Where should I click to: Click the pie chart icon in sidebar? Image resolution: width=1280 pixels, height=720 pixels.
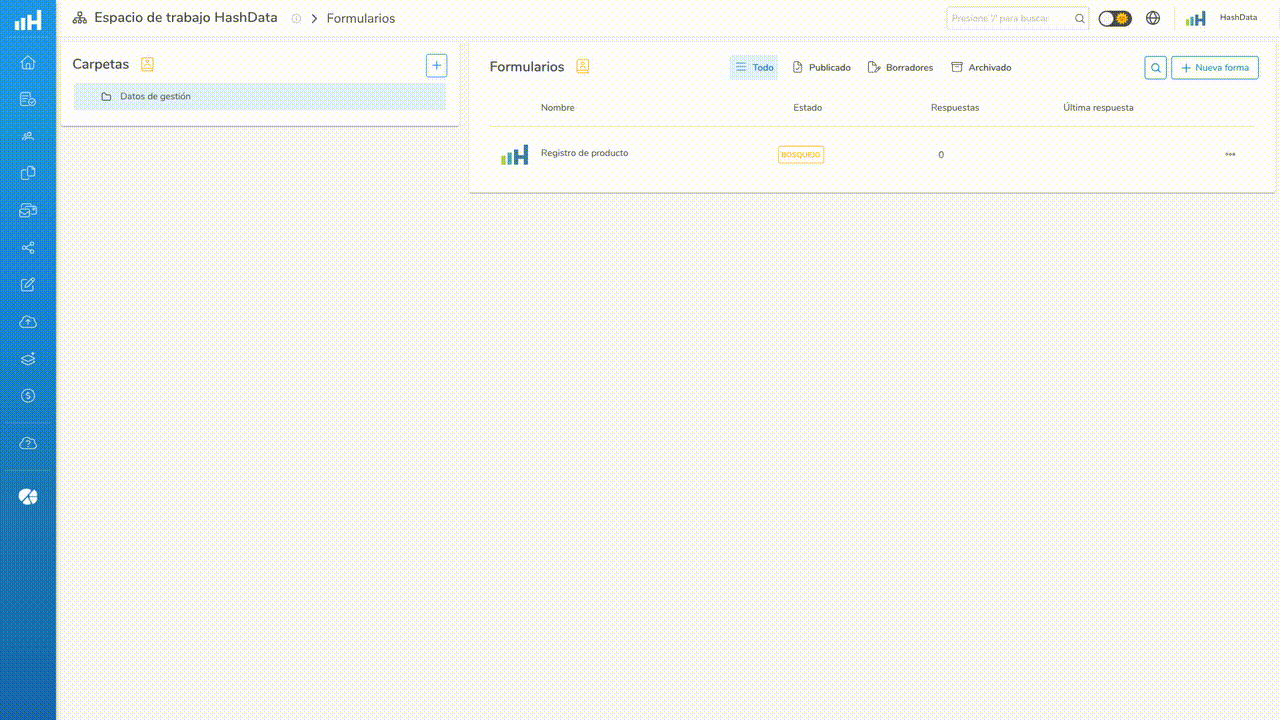tap(28, 497)
